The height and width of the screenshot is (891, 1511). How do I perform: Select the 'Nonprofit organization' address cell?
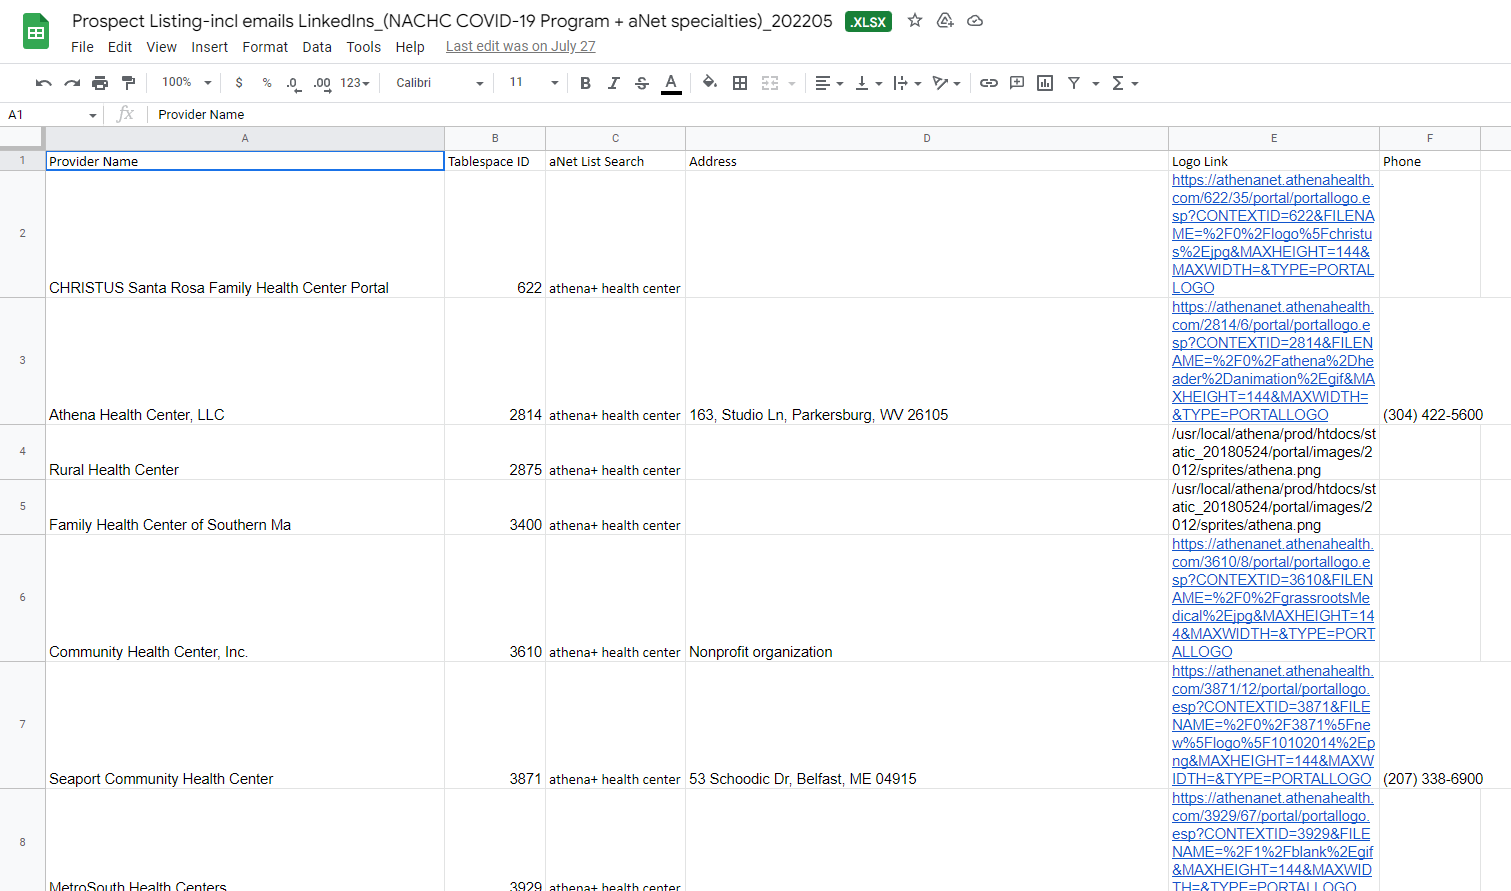click(927, 598)
